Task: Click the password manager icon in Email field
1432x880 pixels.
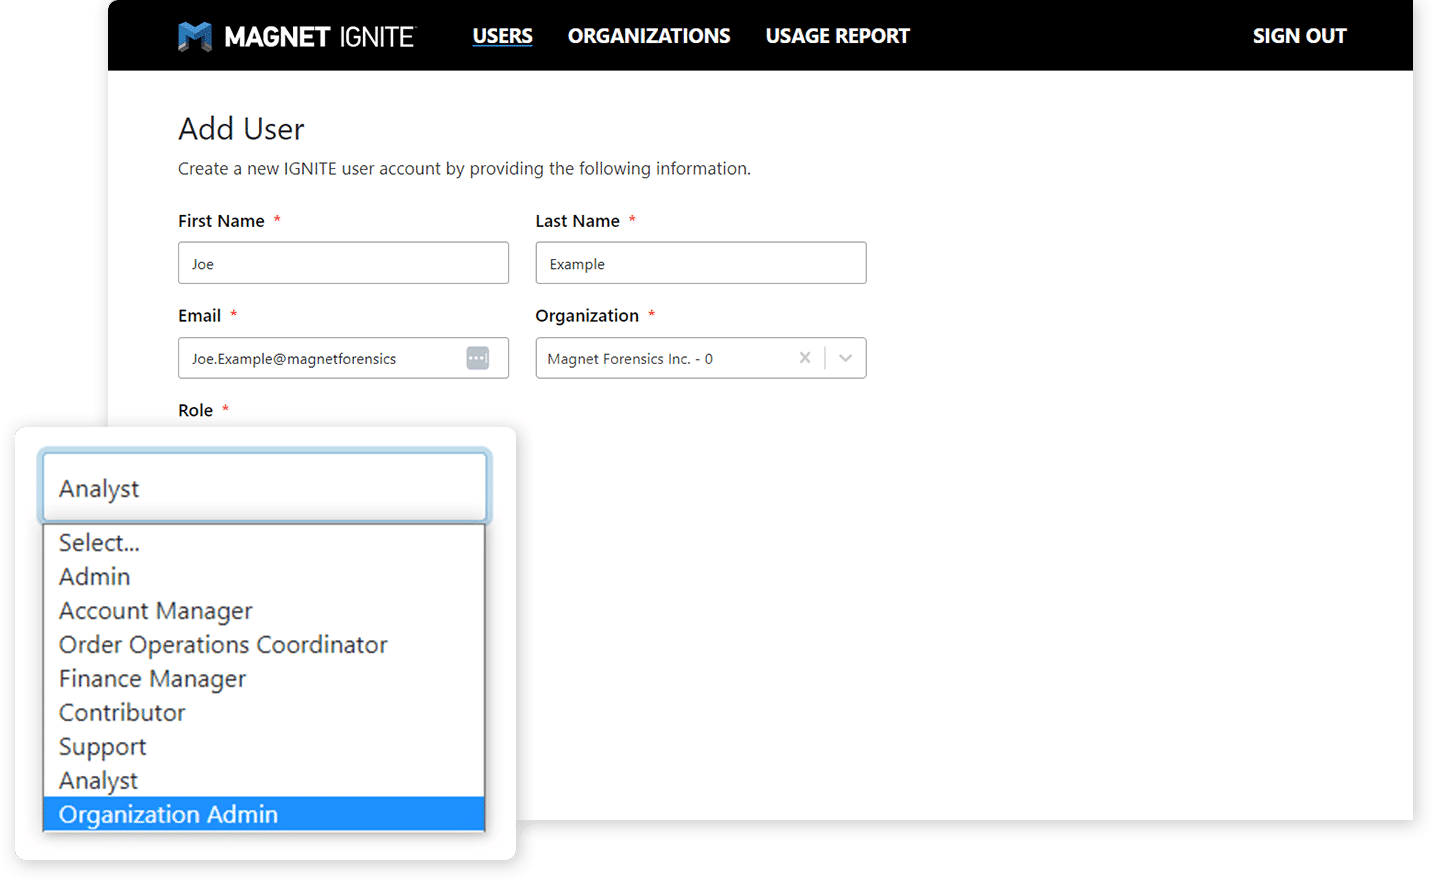Action: click(478, 358)
